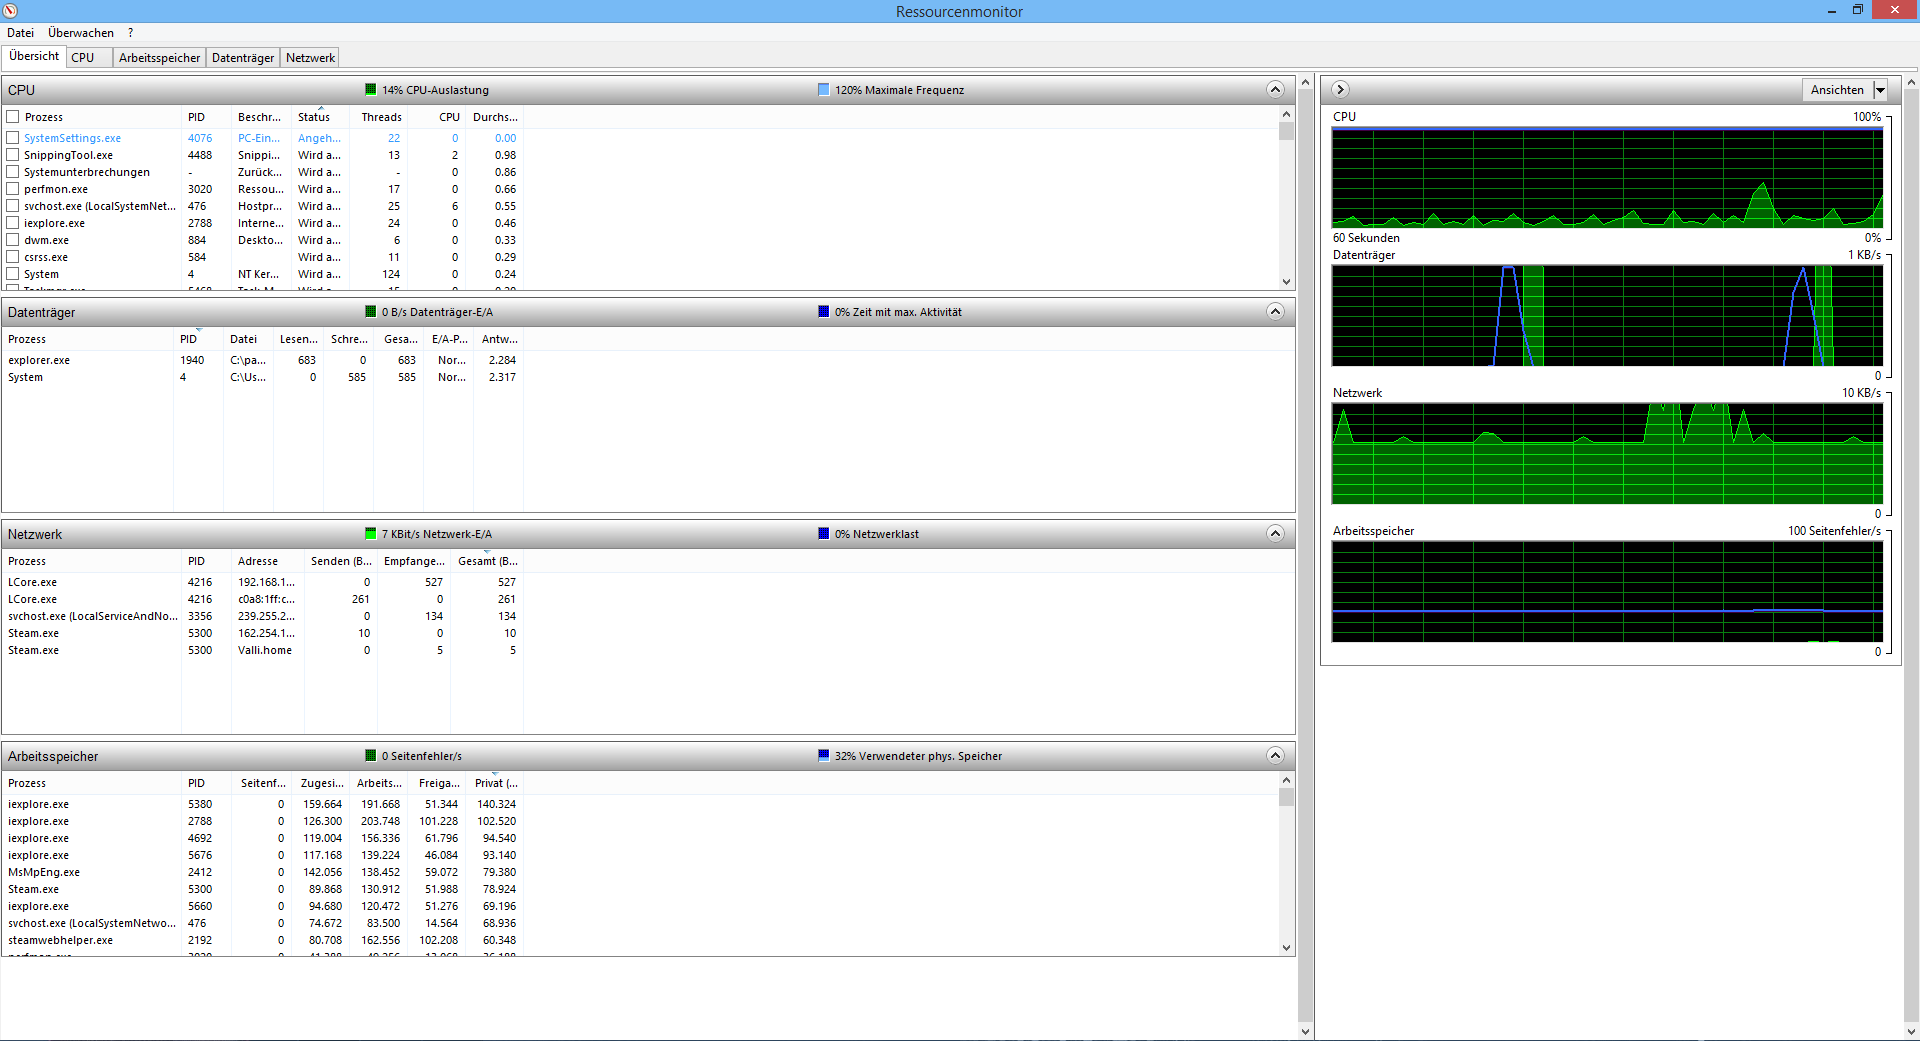1920x1041 pixels.
Task: Select iexplore.exe row with PID 5380
Action: pyautogui.click(x=262, y=804)
